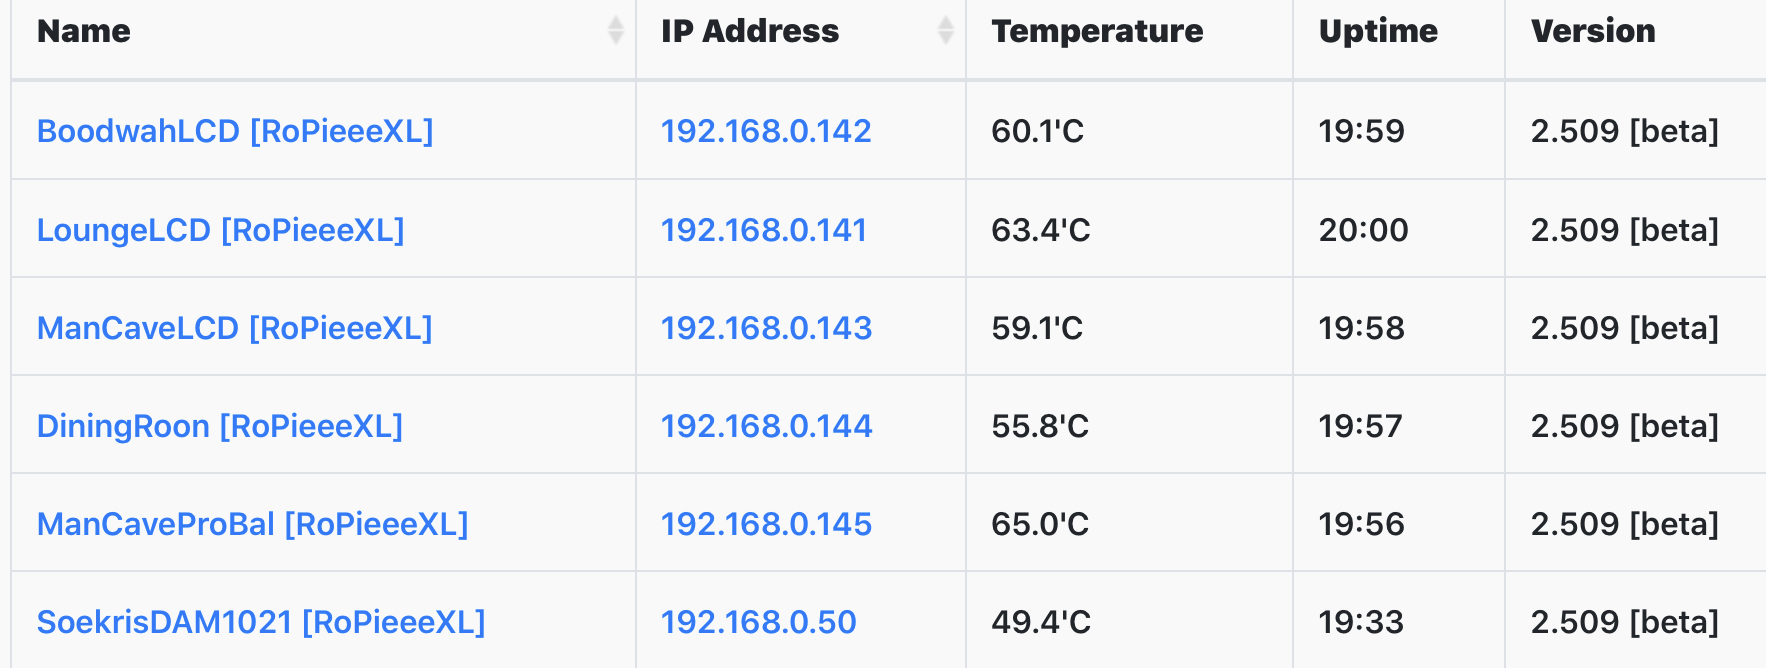Open ManCaveLCD [RoPieeeXL] device link
Image resolution: width=1766 pixels, height=668 pixels.
click(x=235, y=328)
